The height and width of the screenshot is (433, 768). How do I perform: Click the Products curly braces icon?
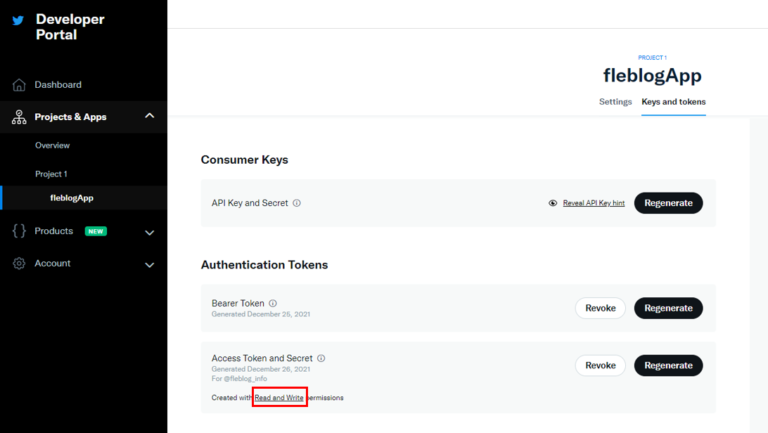click(x=19, y=231)
